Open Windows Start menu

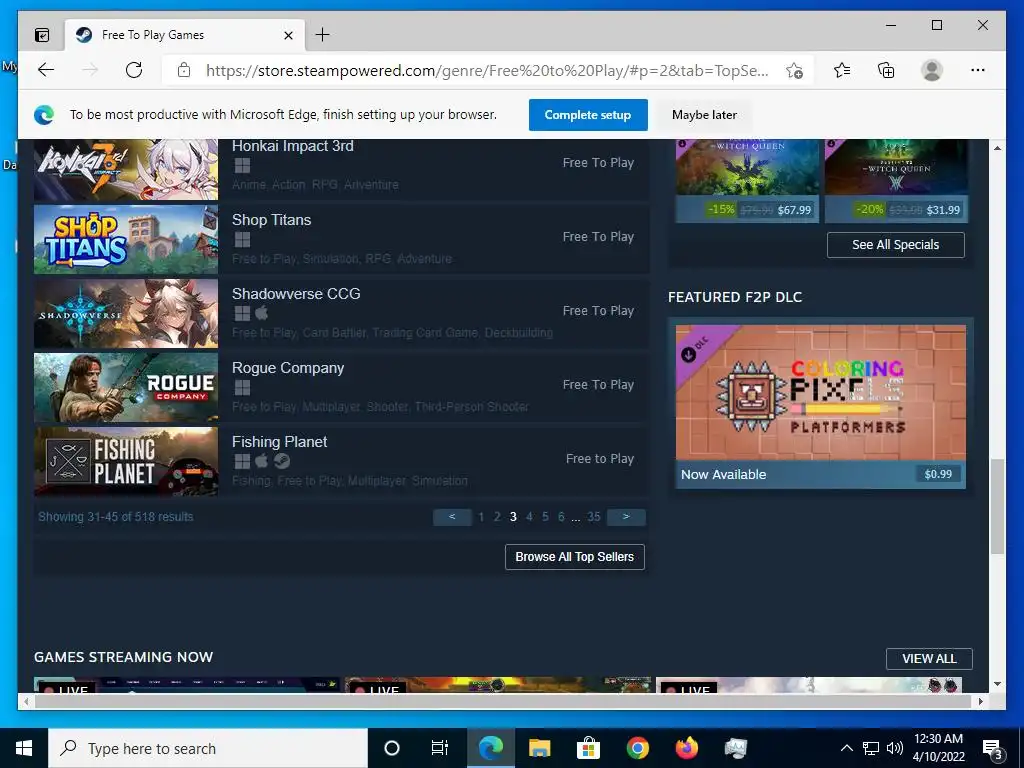pyautogui.click(x=24, y=748)
